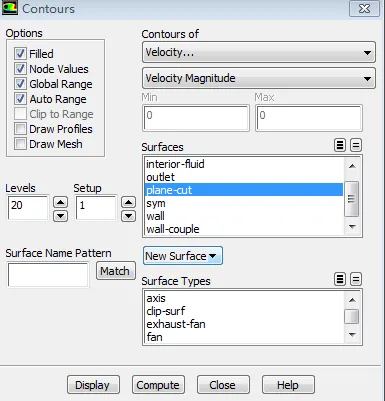
Task: Increase Setup value with up arrow
Action: 128,202
